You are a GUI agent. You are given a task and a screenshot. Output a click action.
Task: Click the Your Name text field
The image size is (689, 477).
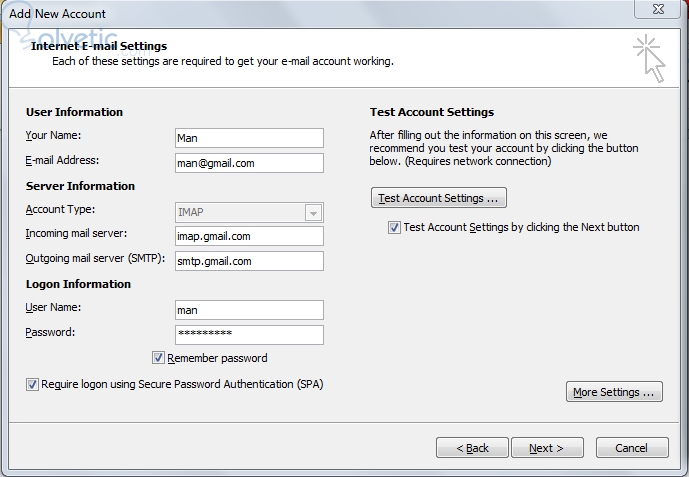tap(249, 138)
